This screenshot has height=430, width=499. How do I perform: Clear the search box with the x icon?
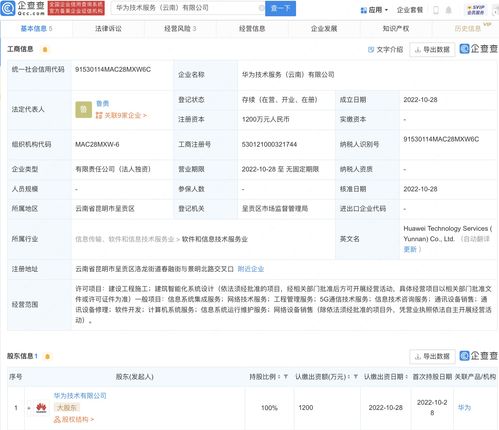pyautogui.click(x=261, y=8)
